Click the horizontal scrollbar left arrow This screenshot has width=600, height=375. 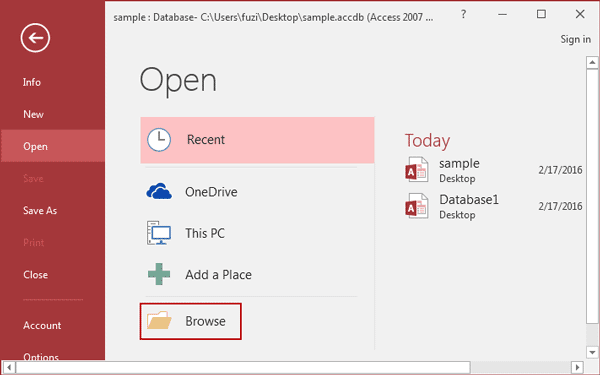coord(9,368)
